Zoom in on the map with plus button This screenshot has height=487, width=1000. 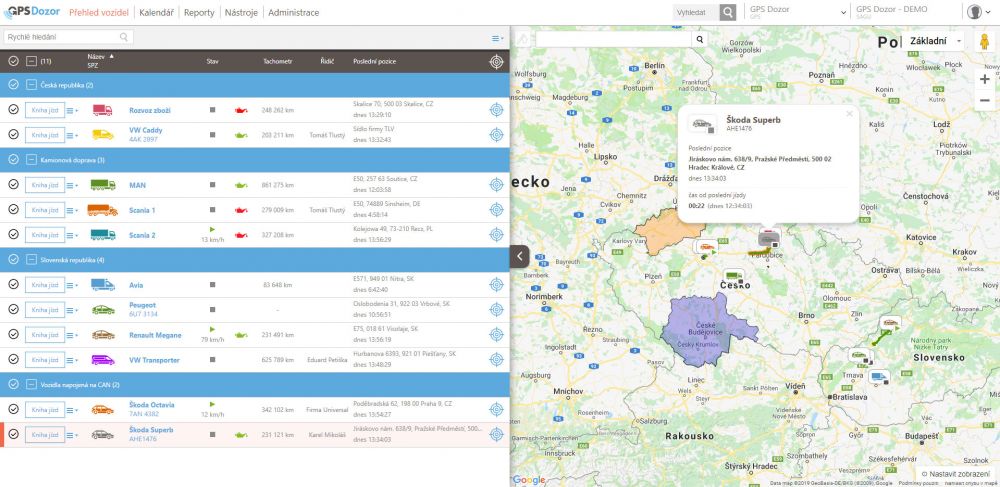984,79
